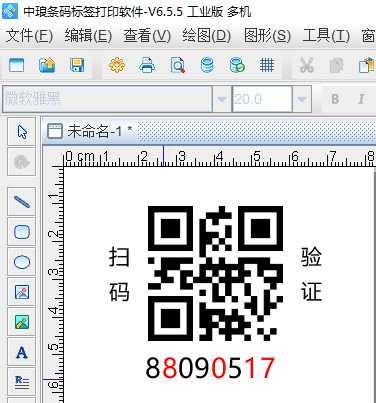Screen dimensions: 376x403
Task: Click the greyed-out curved-arrow tool
Action: [x=22, y=162]
